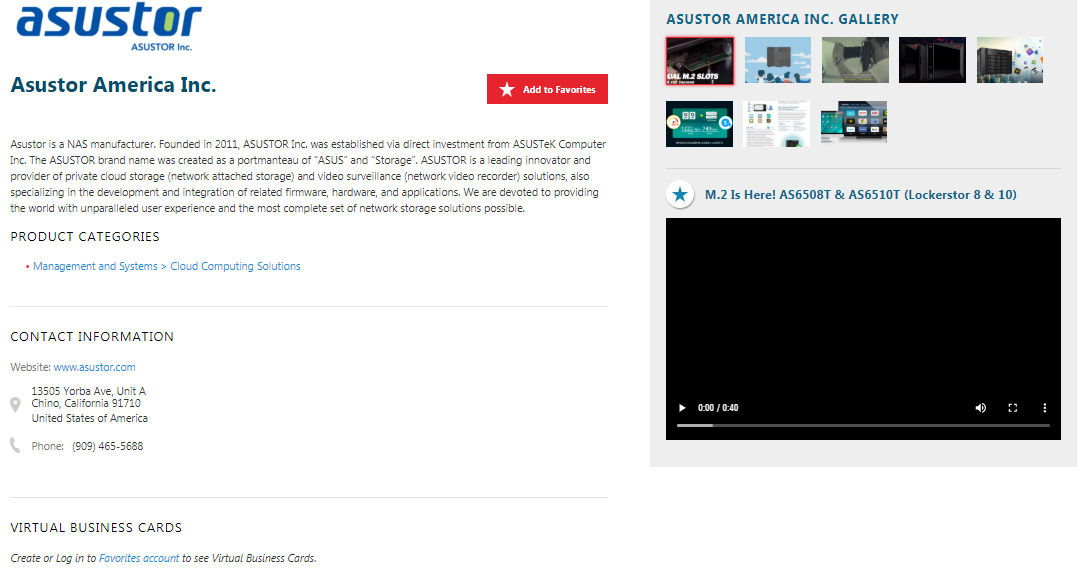
Task: Play the video
Action: click(682, 408)
